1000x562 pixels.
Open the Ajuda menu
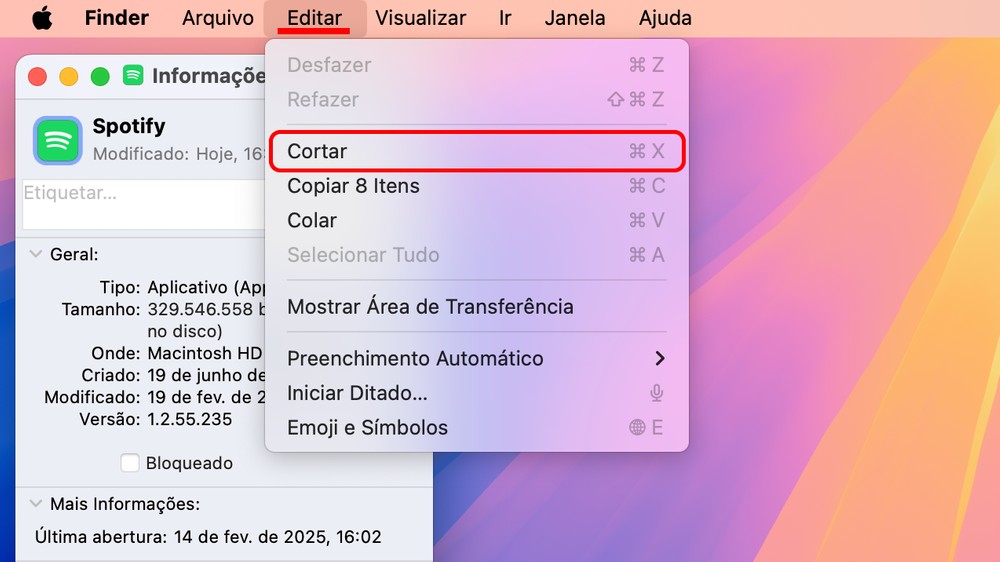coord(665,18)
